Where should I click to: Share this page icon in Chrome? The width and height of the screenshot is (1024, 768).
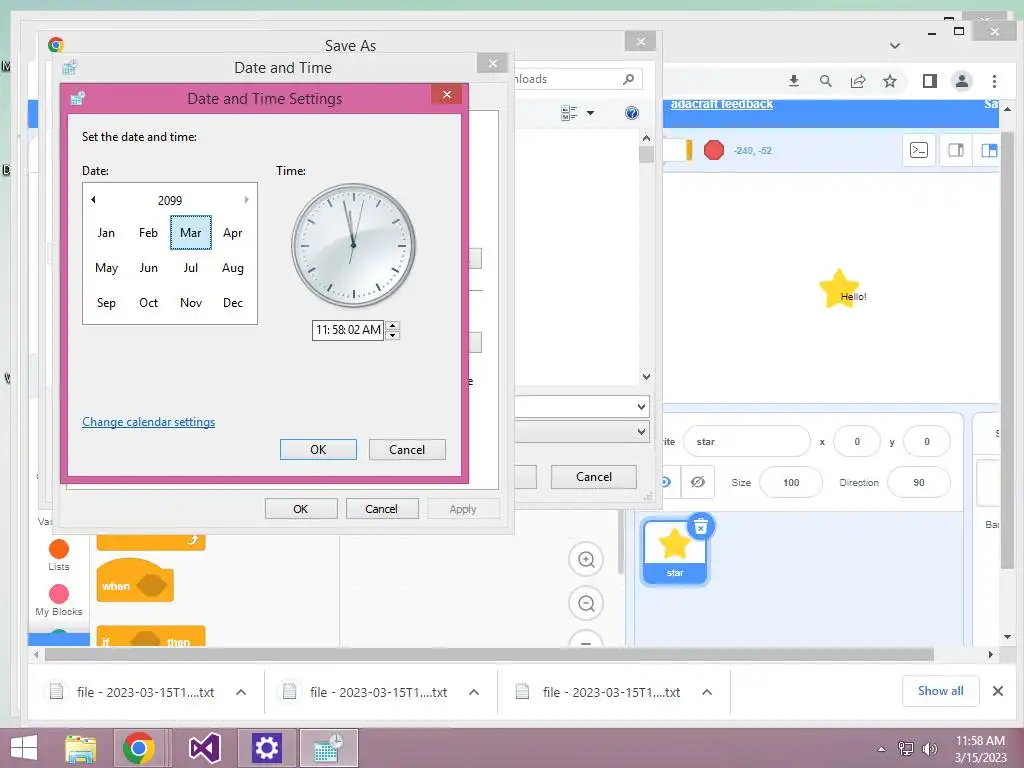click(x=857, y=81)
